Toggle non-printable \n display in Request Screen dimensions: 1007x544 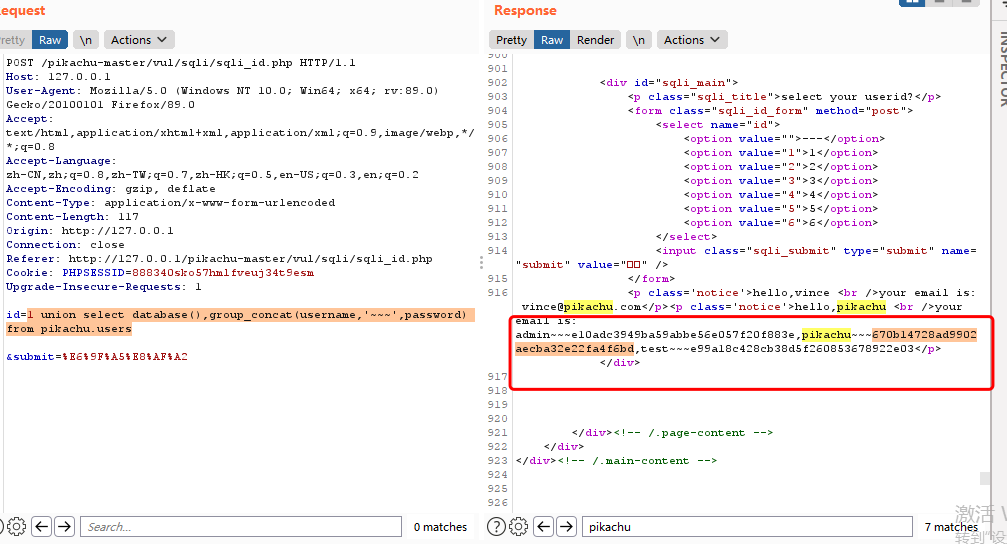(85, 40)
